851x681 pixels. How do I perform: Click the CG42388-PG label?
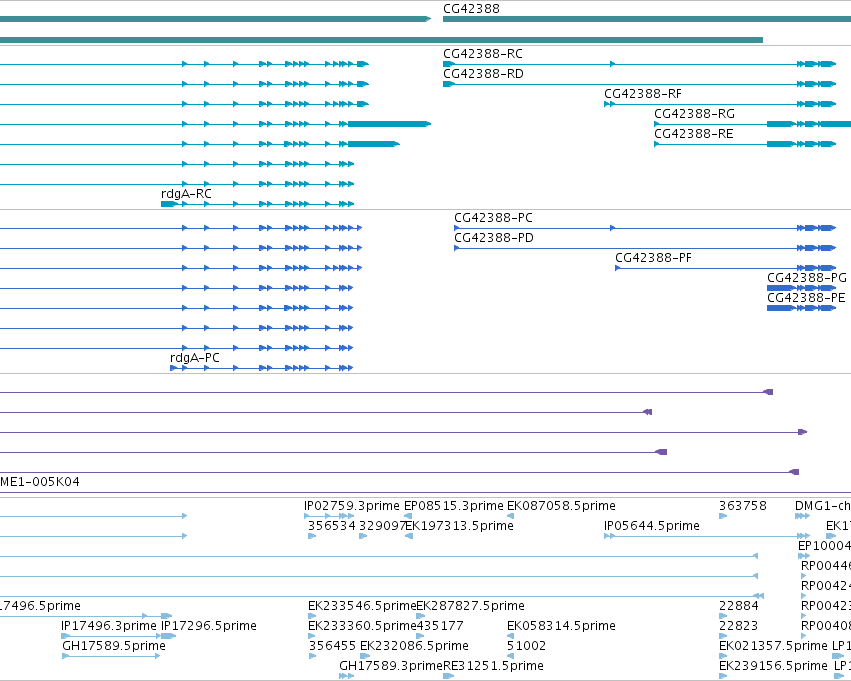pyautogui.click(x=806, y=278)
